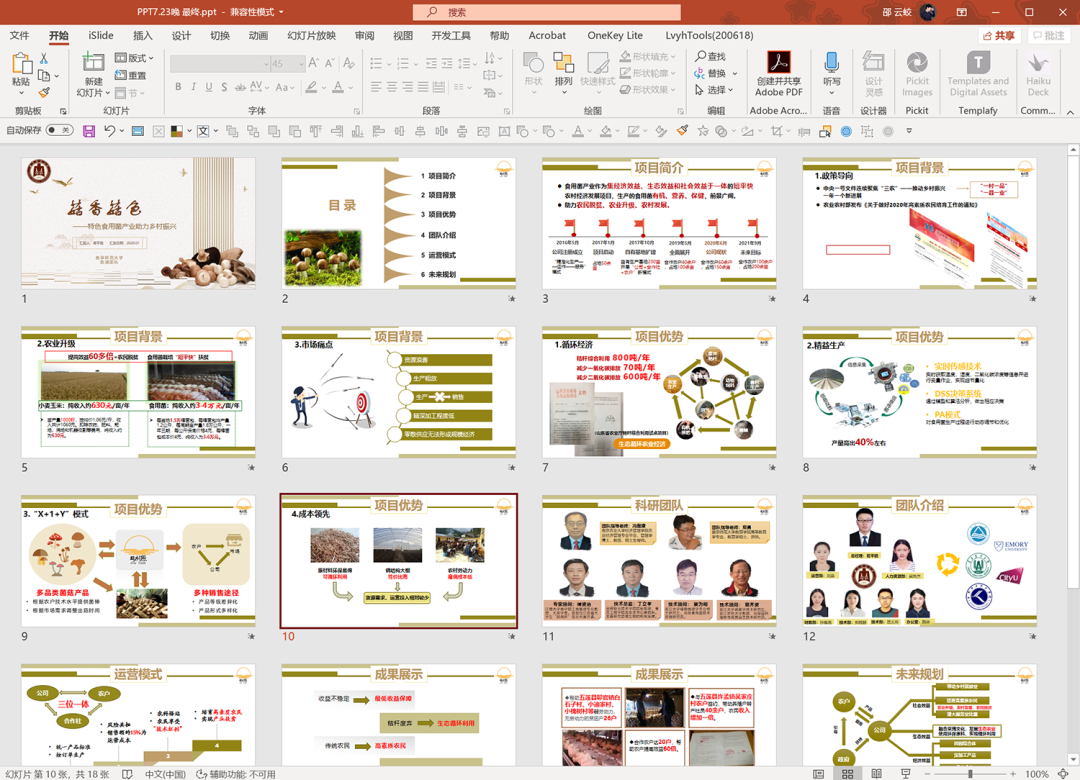Collapse the ribbon with chevron
Image resolution: width=1080 pixels, height=780 pixels.
pyautogui.click(x=1070, y=112)
